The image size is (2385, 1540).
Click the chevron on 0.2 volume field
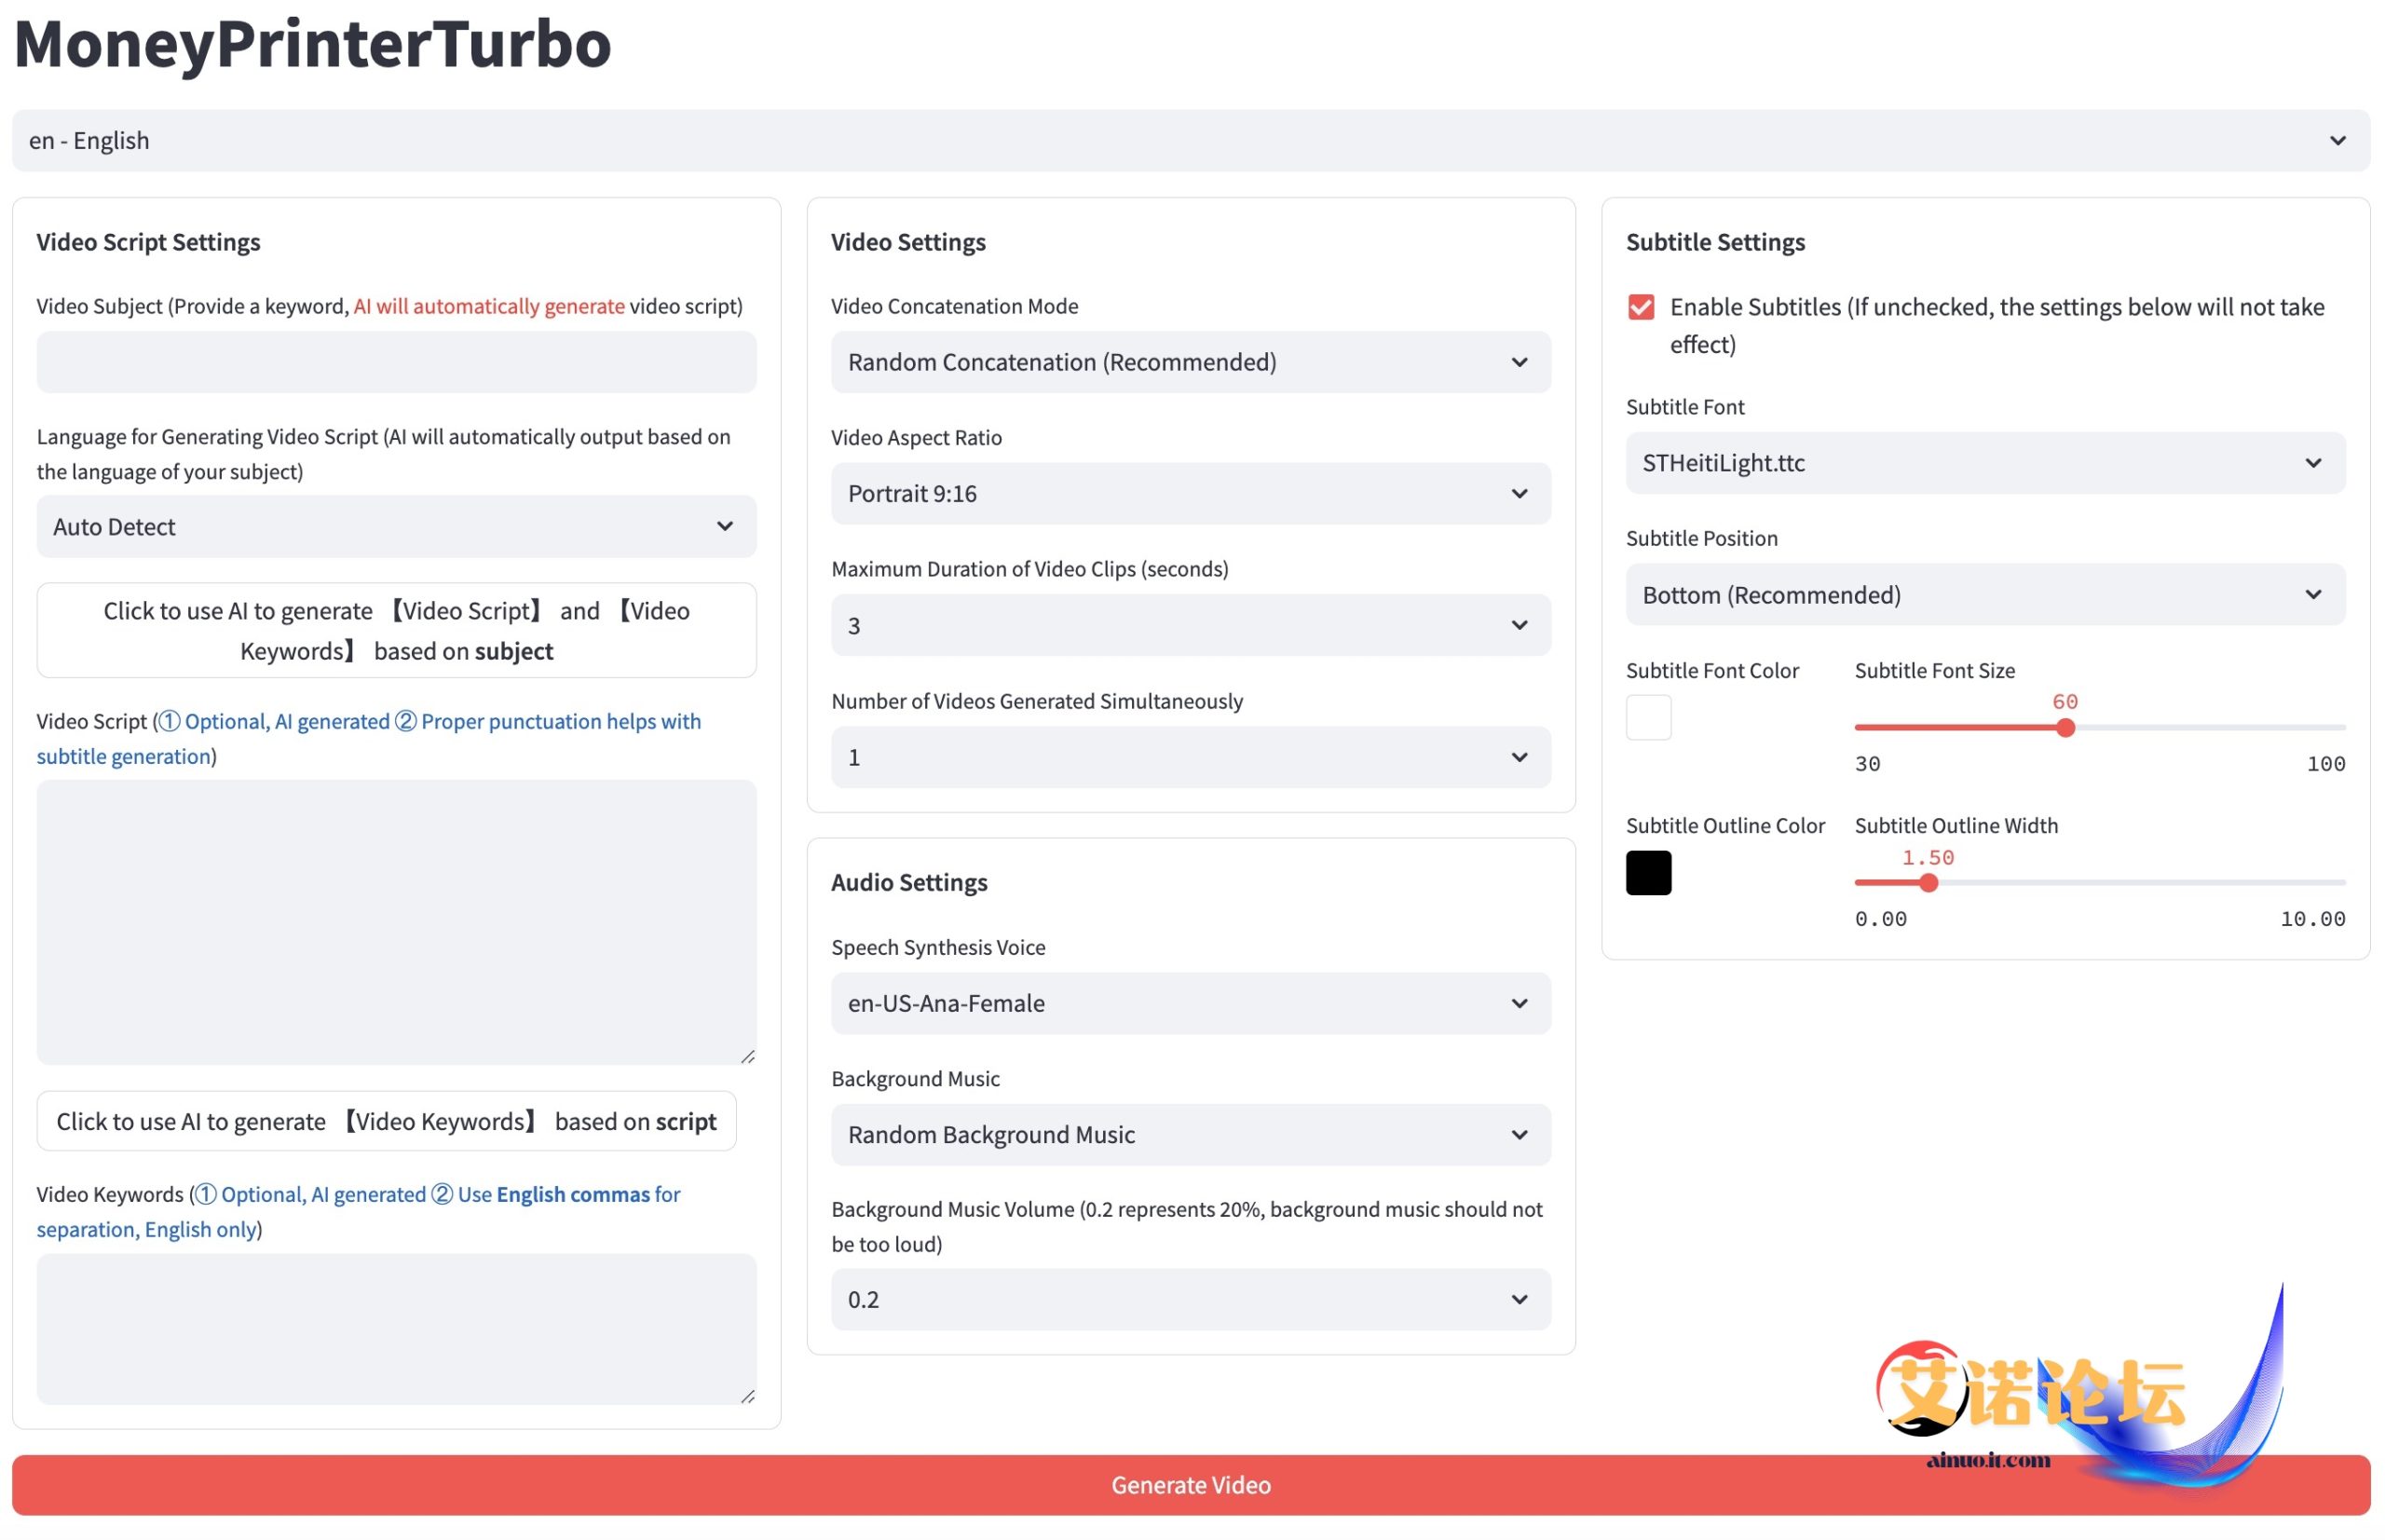pyautogui.click(x=1520, y=1299)
